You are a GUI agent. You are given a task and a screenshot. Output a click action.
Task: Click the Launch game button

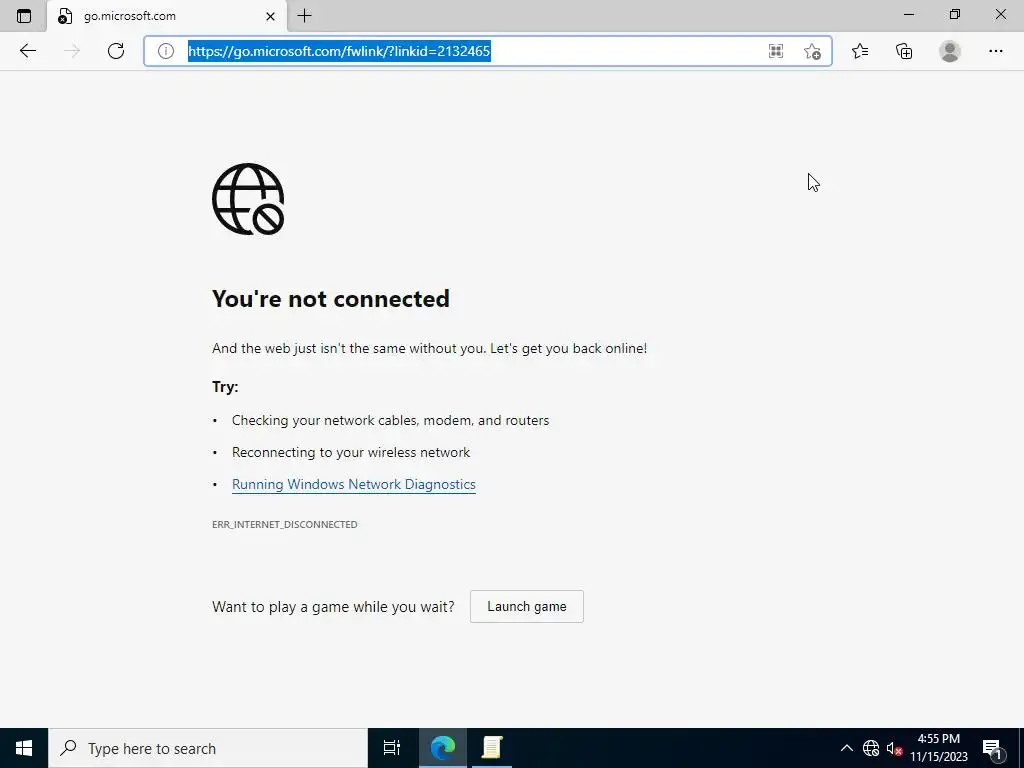pos(526,607)
